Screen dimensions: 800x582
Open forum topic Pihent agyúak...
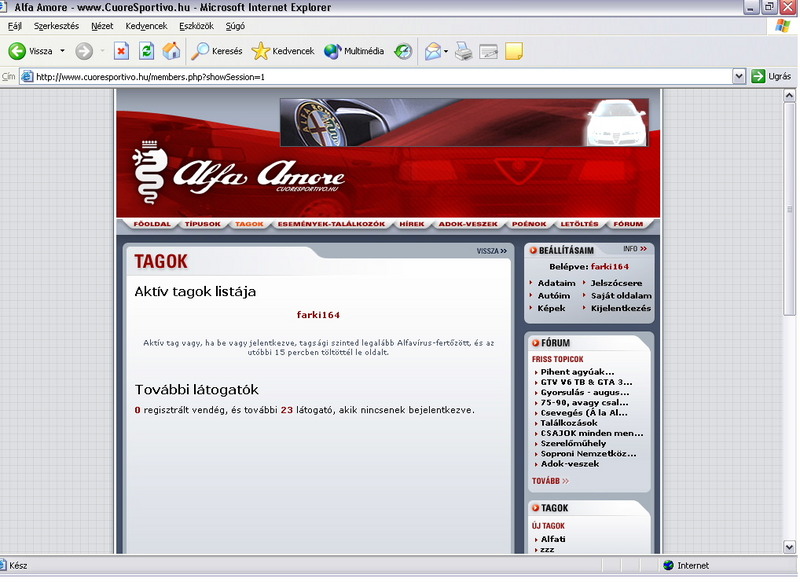click(577, 372)
